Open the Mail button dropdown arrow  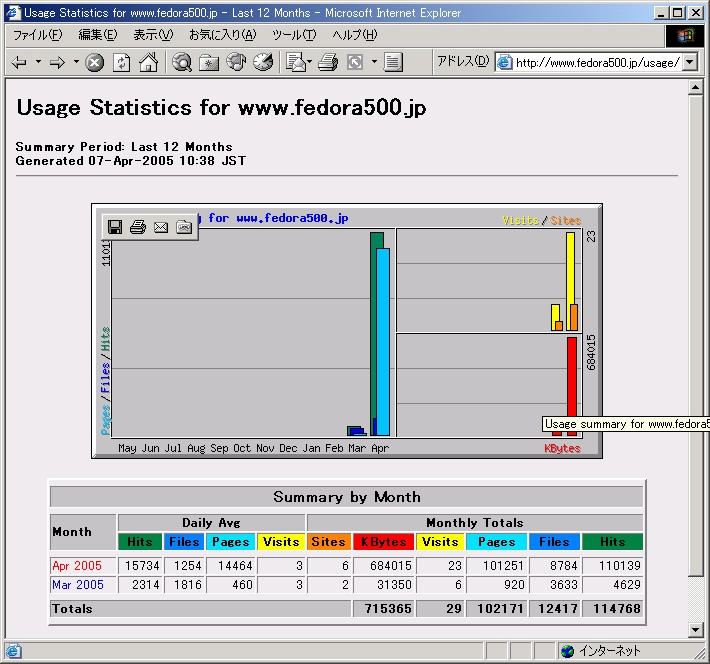(310, 62)
